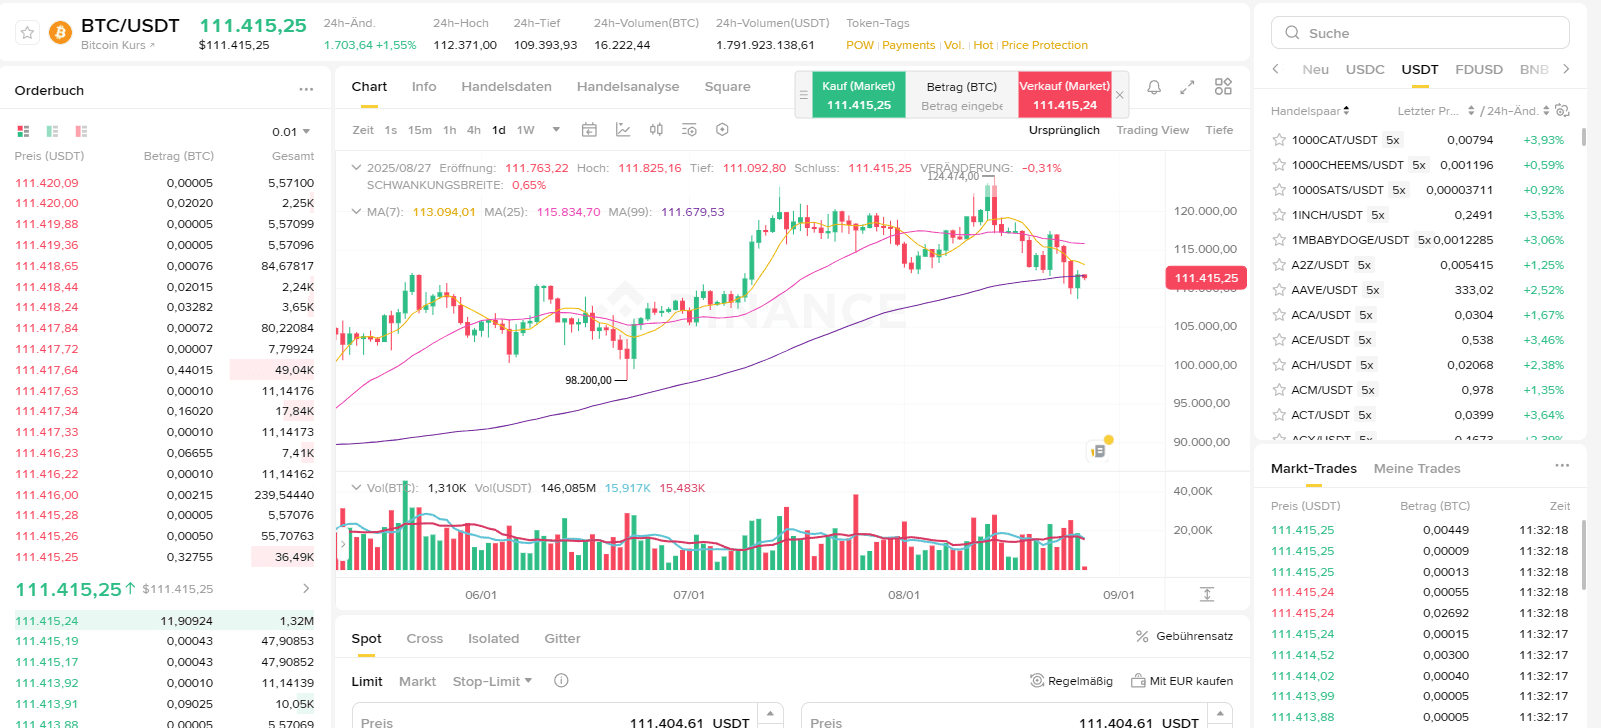The width and height of the screenshot is (1601, 728).
Task: Expand the volume panel side arrow
Action: (342, 544)
